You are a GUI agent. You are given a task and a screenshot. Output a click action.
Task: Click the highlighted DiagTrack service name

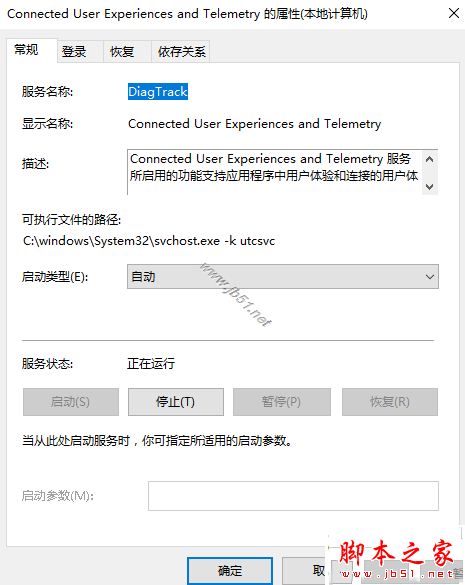[x=158, y=91]
